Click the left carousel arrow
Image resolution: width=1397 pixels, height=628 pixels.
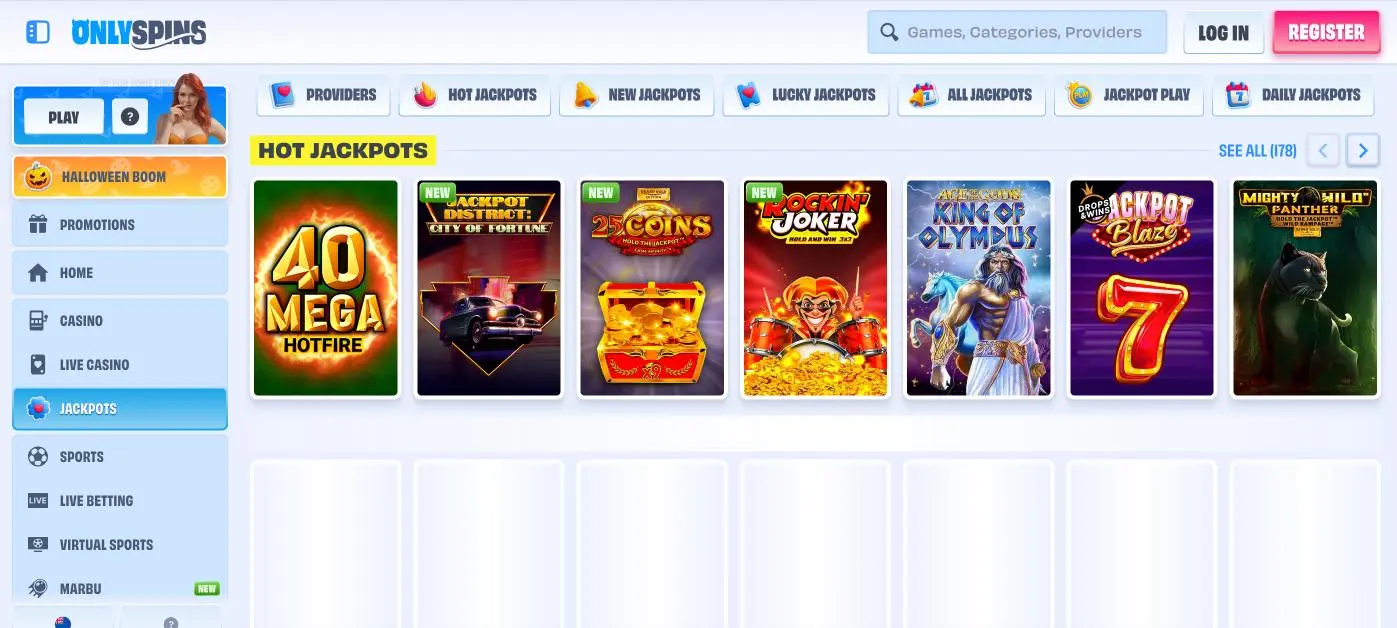(1323, 149)
